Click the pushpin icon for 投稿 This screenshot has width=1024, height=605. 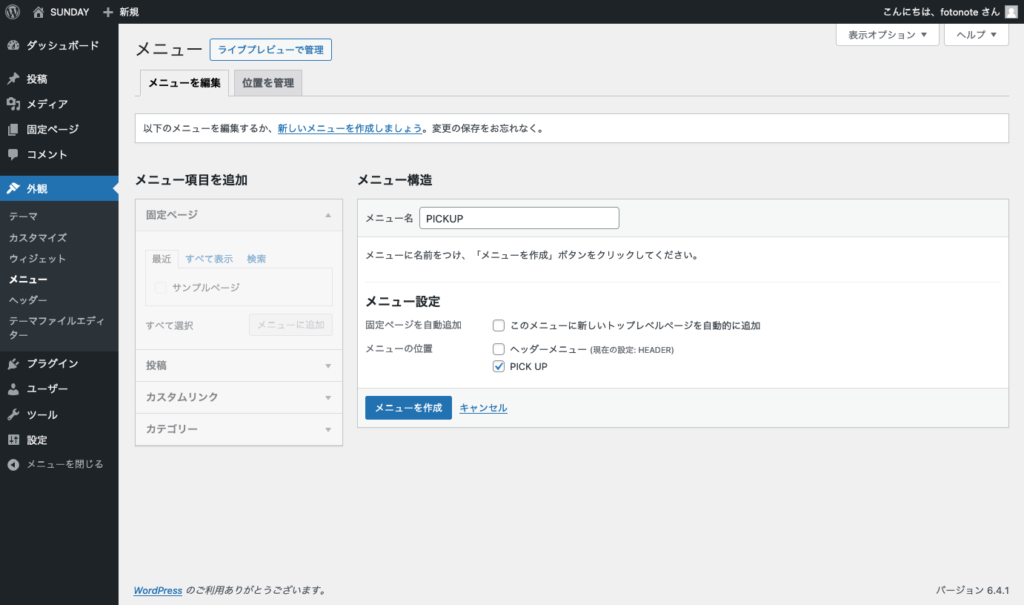pyautogui.click(x=13, y=79)
